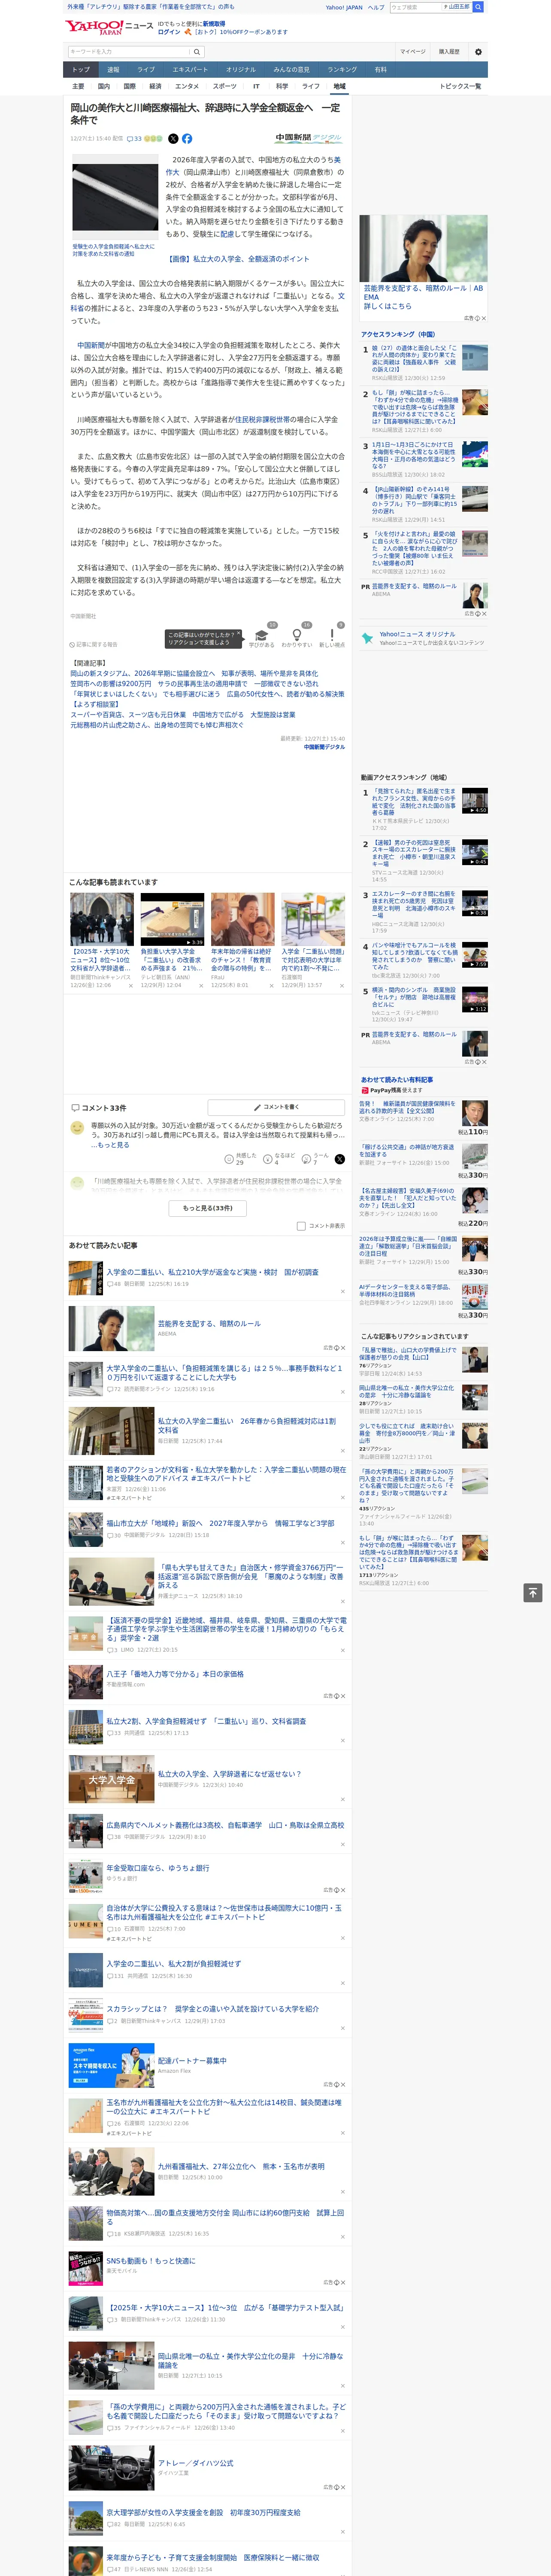Open the 有料 tab

[x=380, y=70]
